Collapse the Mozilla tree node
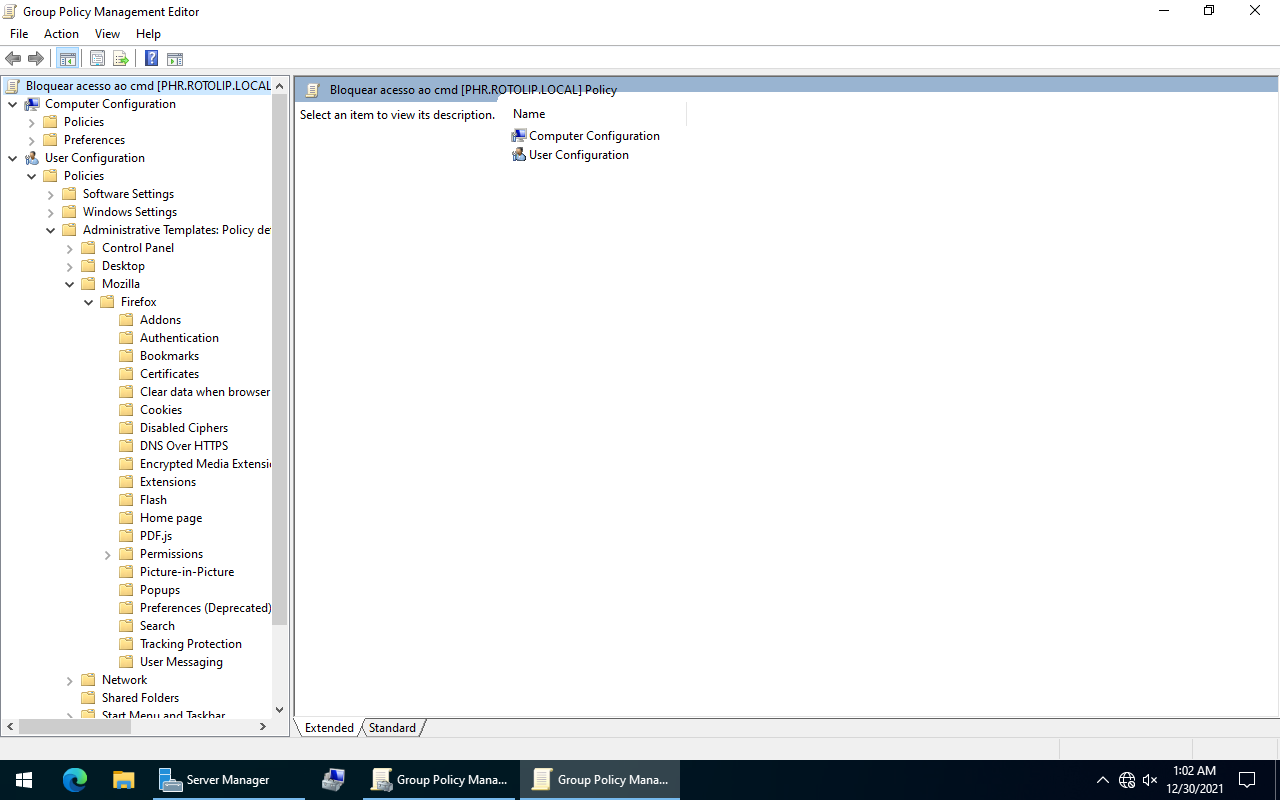The image size is (1280, 800). coord(70,284)
